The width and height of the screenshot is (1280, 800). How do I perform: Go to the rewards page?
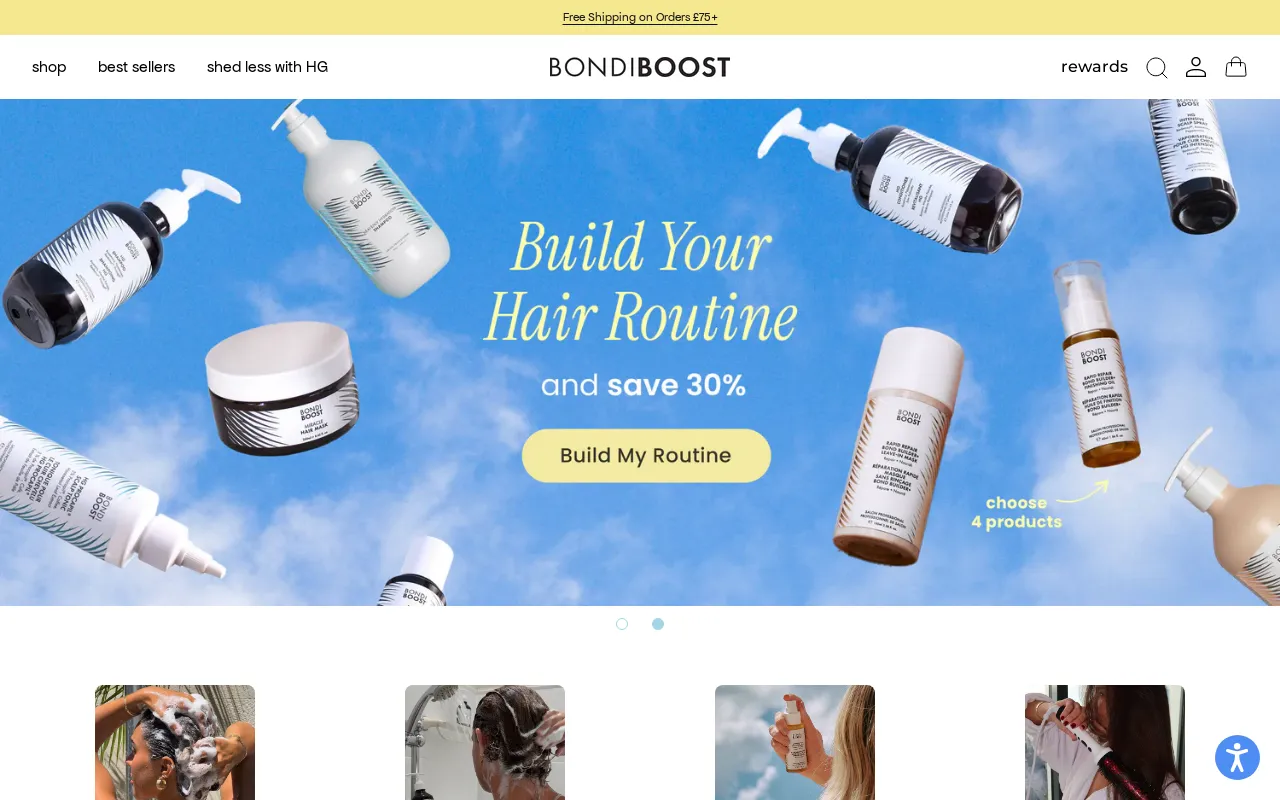[1094, 67]
